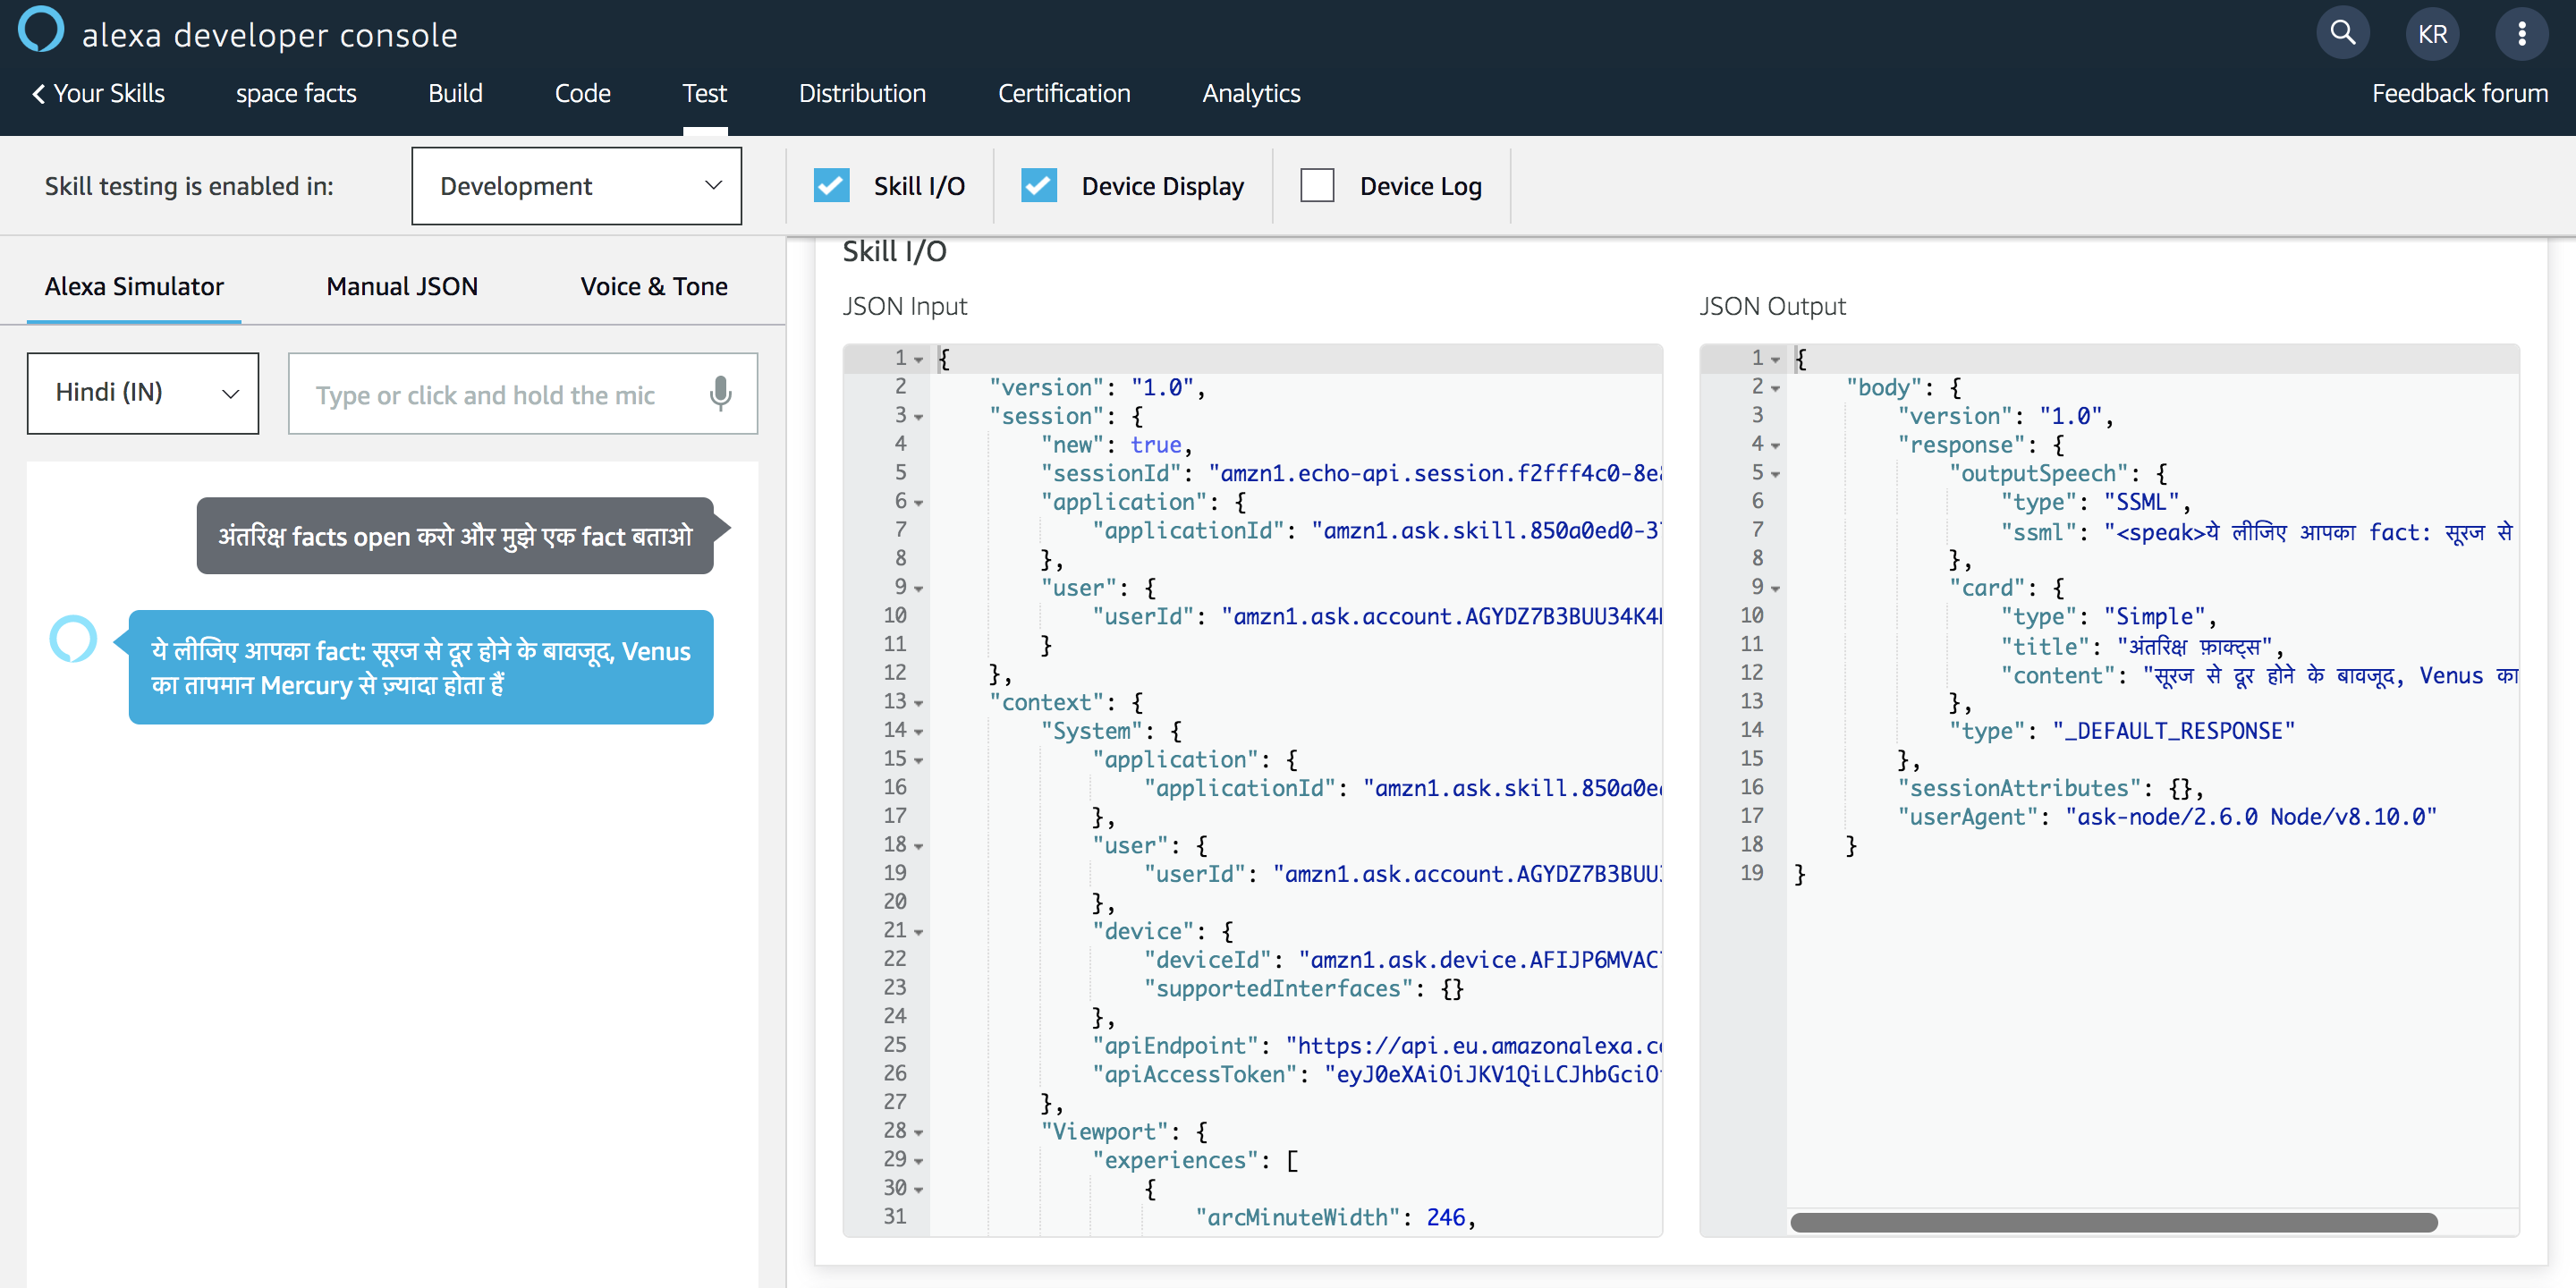Viewport: 2576px width, 1288px height.
Task: Switch to the Manual JSON tab
Action: (x=402, y=286)
